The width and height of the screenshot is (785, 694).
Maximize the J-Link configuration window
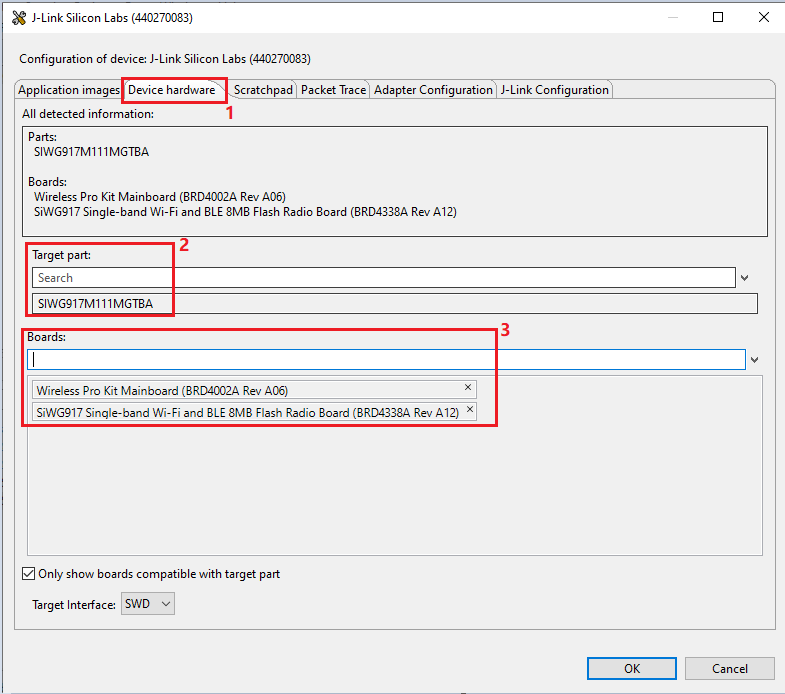pos(718,18)
